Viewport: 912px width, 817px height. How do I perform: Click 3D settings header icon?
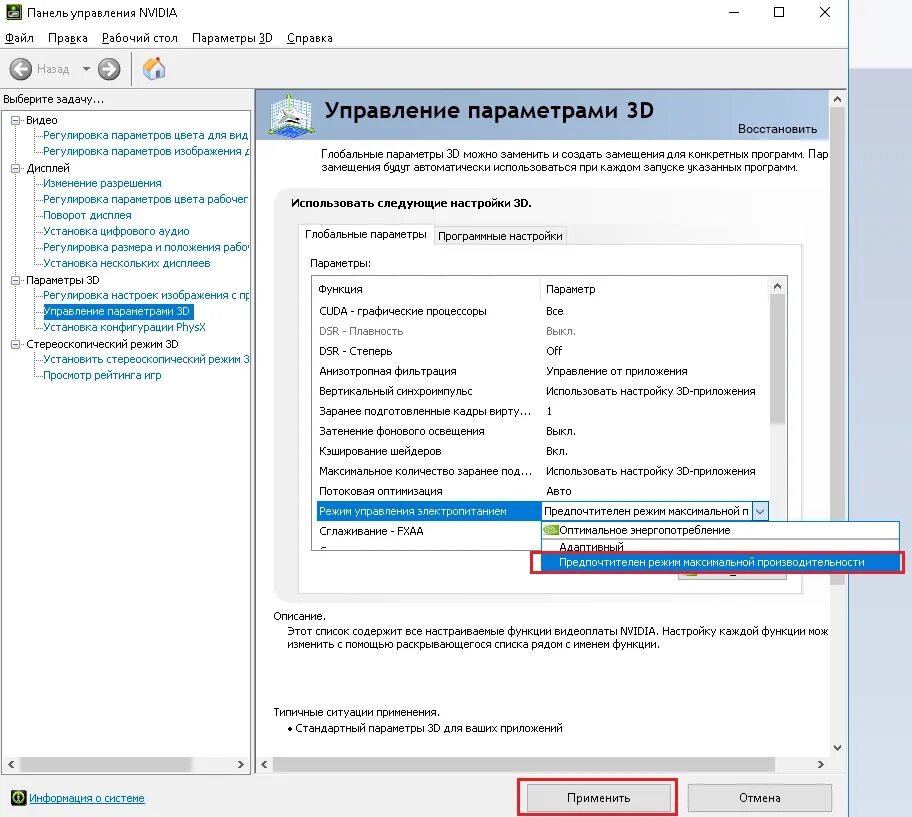point(292,115)
